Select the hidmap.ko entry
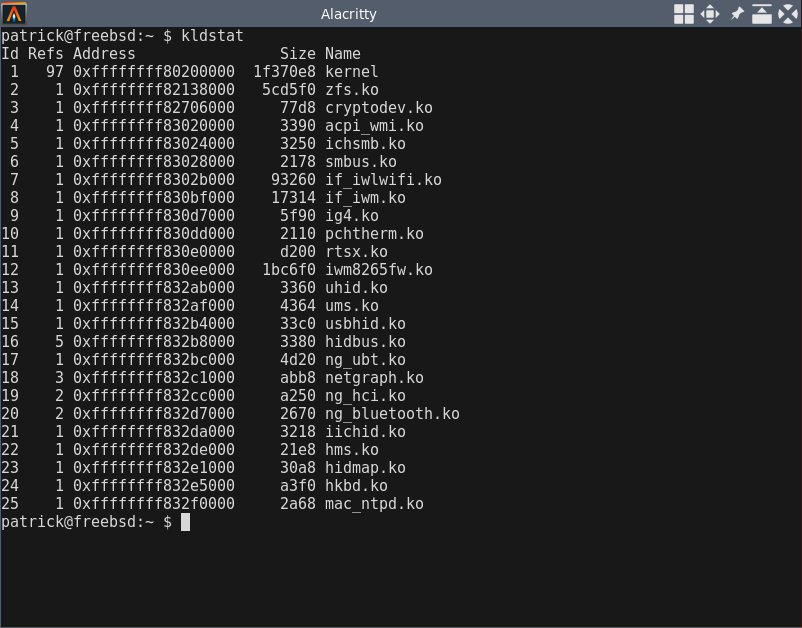 [x=365, y=468]
